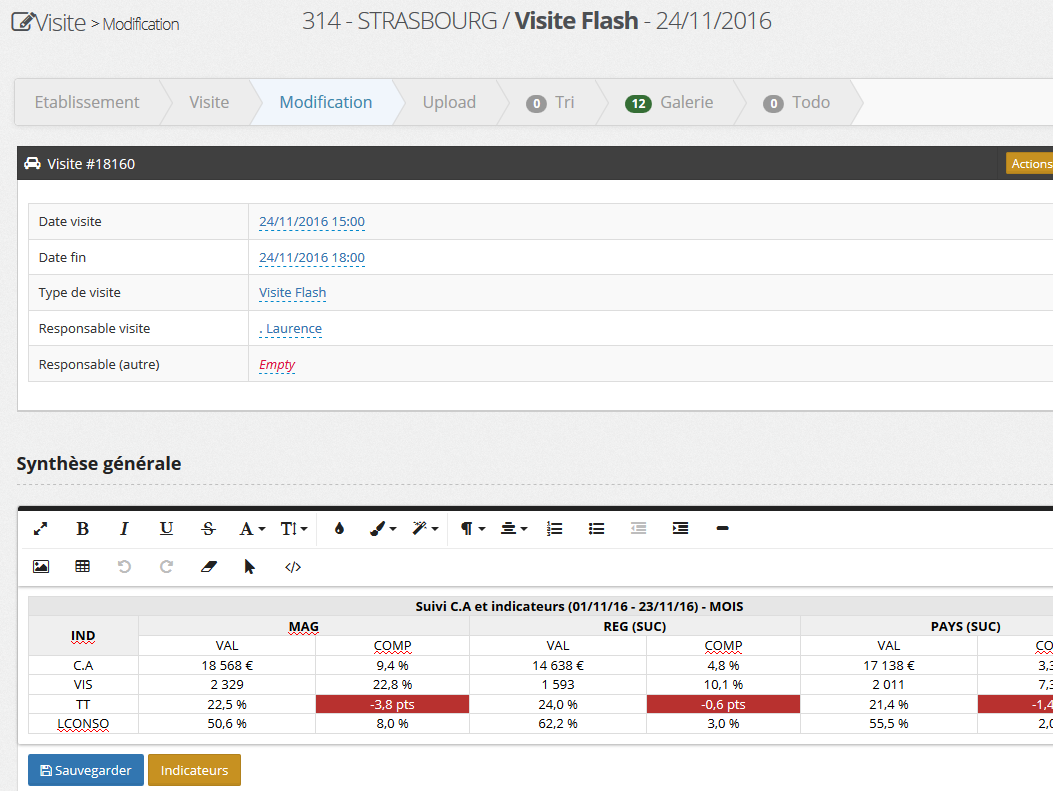1053x791 pixels.
Task: Insert a table with the table icon
Action: click(x=83, y=567)
